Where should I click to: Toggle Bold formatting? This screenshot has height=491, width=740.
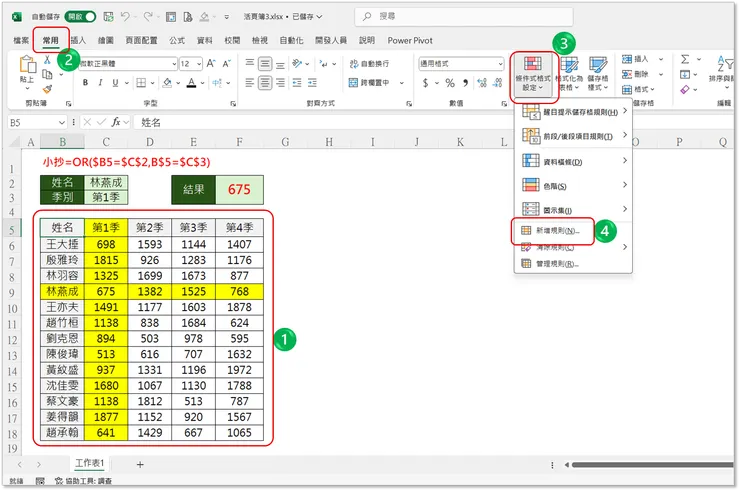[x=85, y=83]
